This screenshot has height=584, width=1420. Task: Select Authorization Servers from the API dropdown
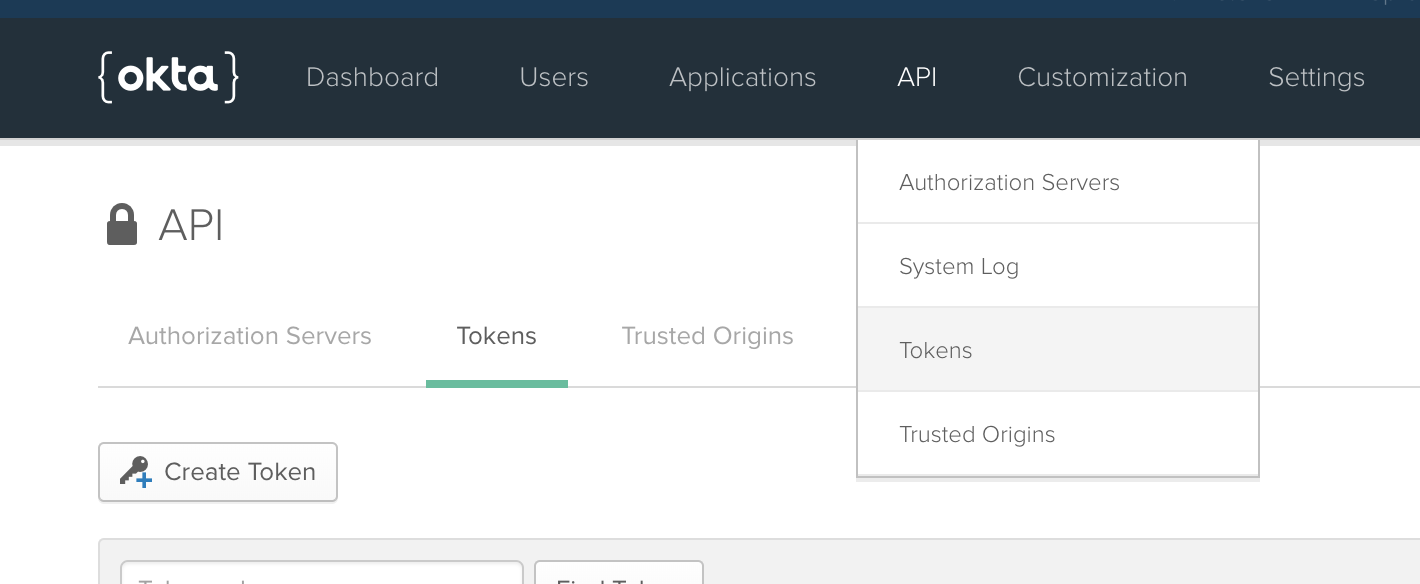1009,182
